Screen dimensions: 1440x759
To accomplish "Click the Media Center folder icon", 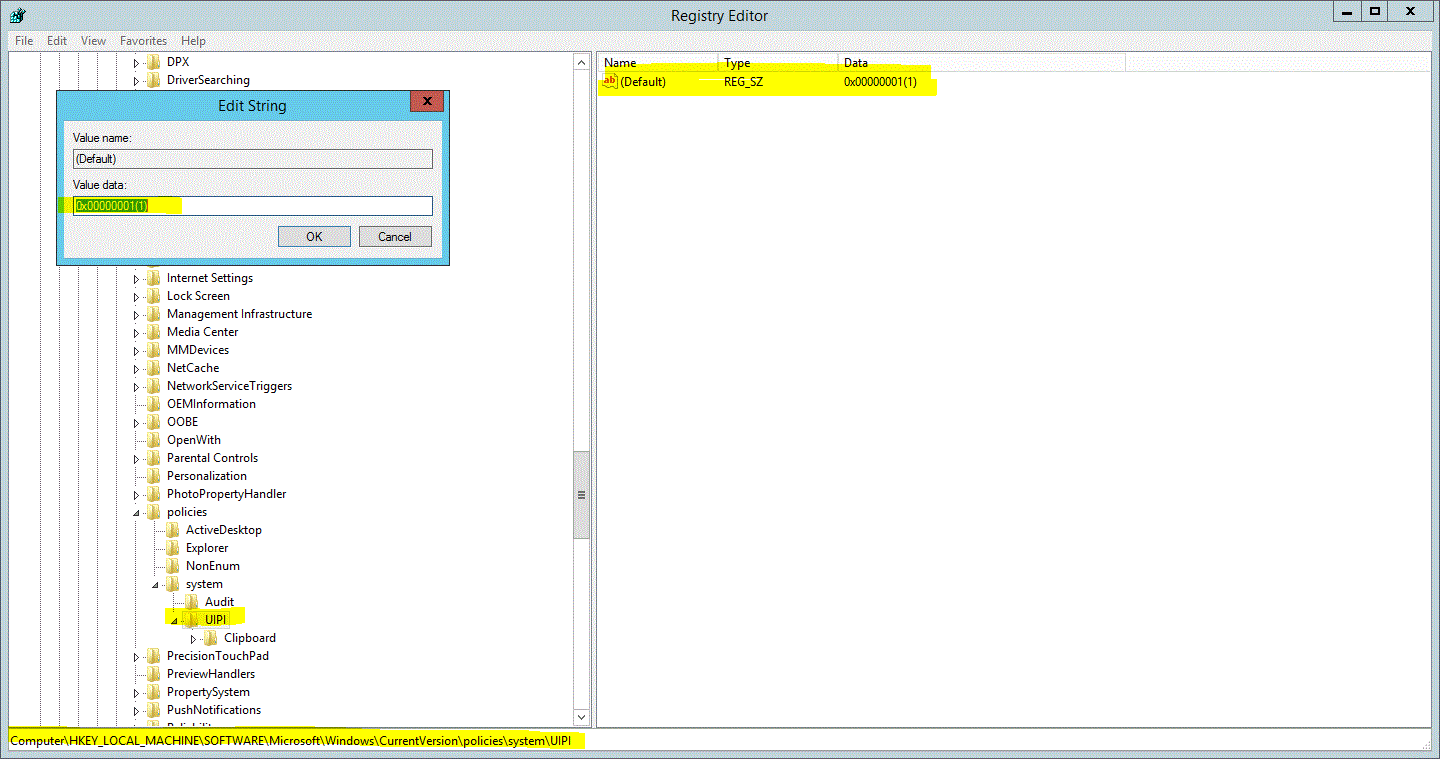I will point(153,332).
